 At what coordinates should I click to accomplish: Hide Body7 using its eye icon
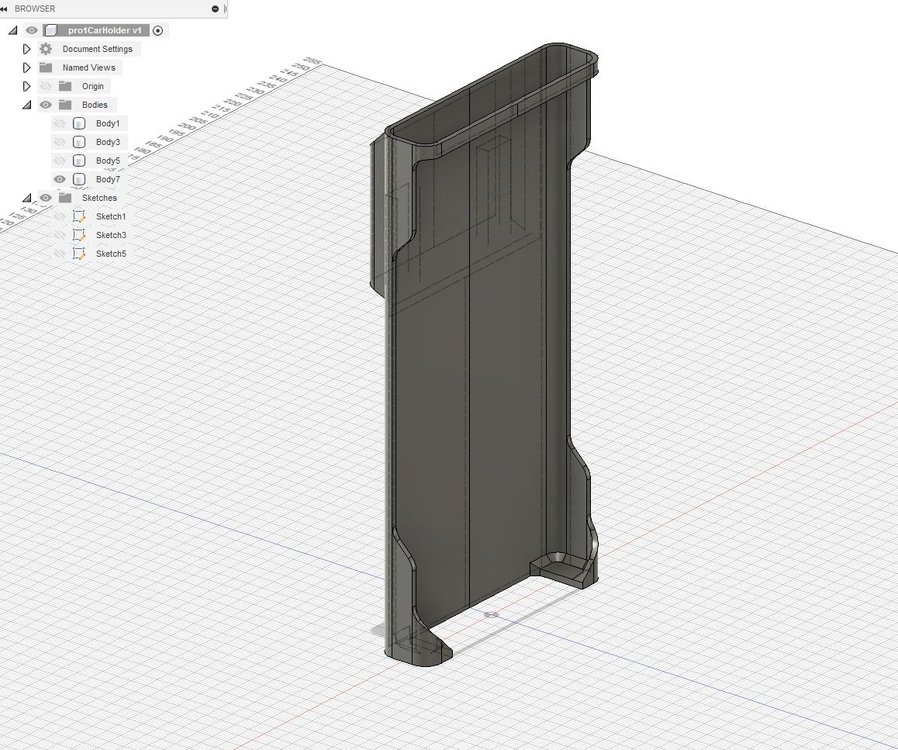(x=60, y=179)
